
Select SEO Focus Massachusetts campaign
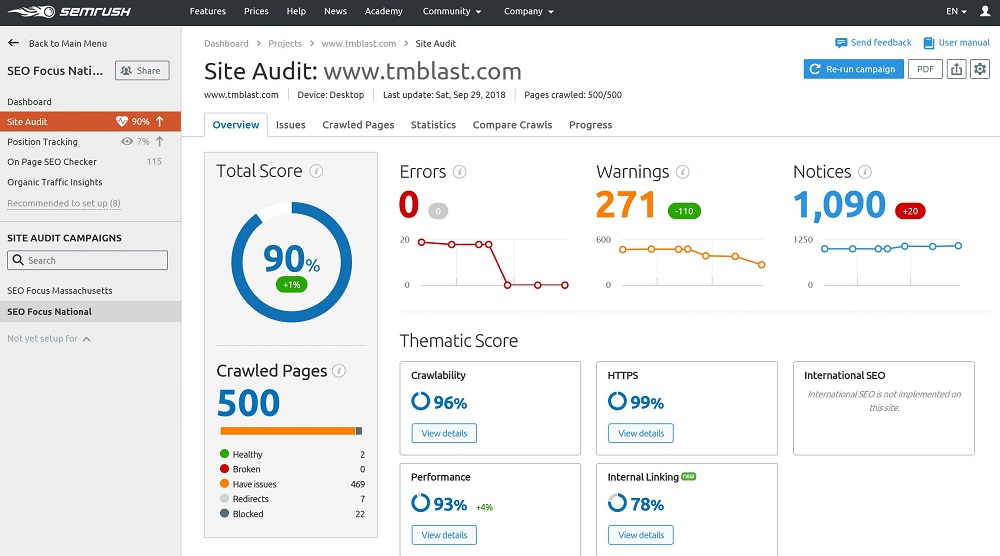tap(60, 291)
